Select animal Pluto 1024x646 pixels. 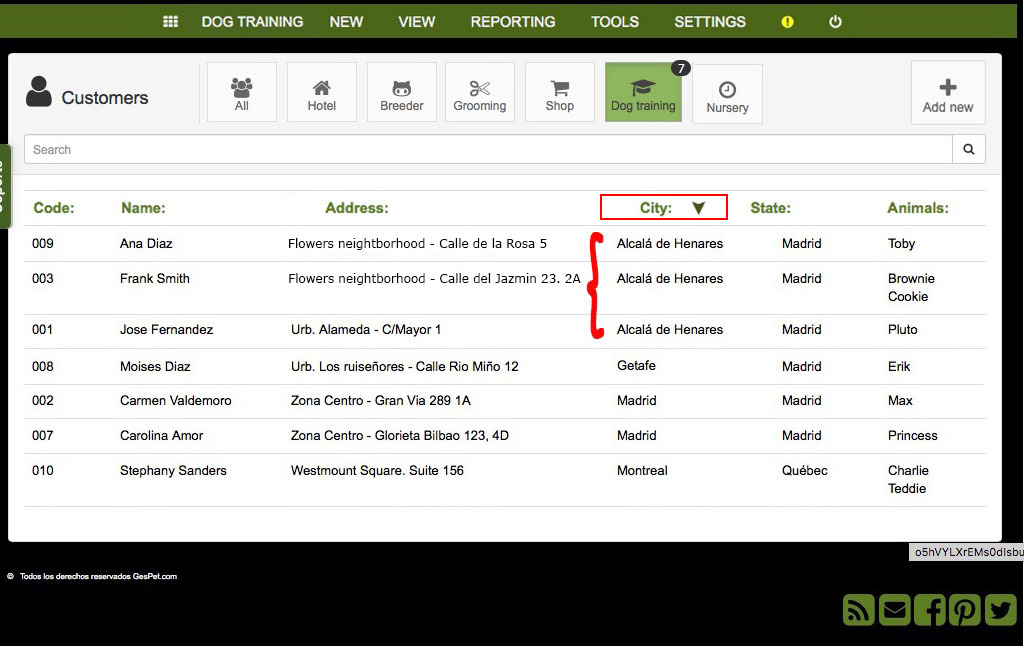[x=903, y=329]
